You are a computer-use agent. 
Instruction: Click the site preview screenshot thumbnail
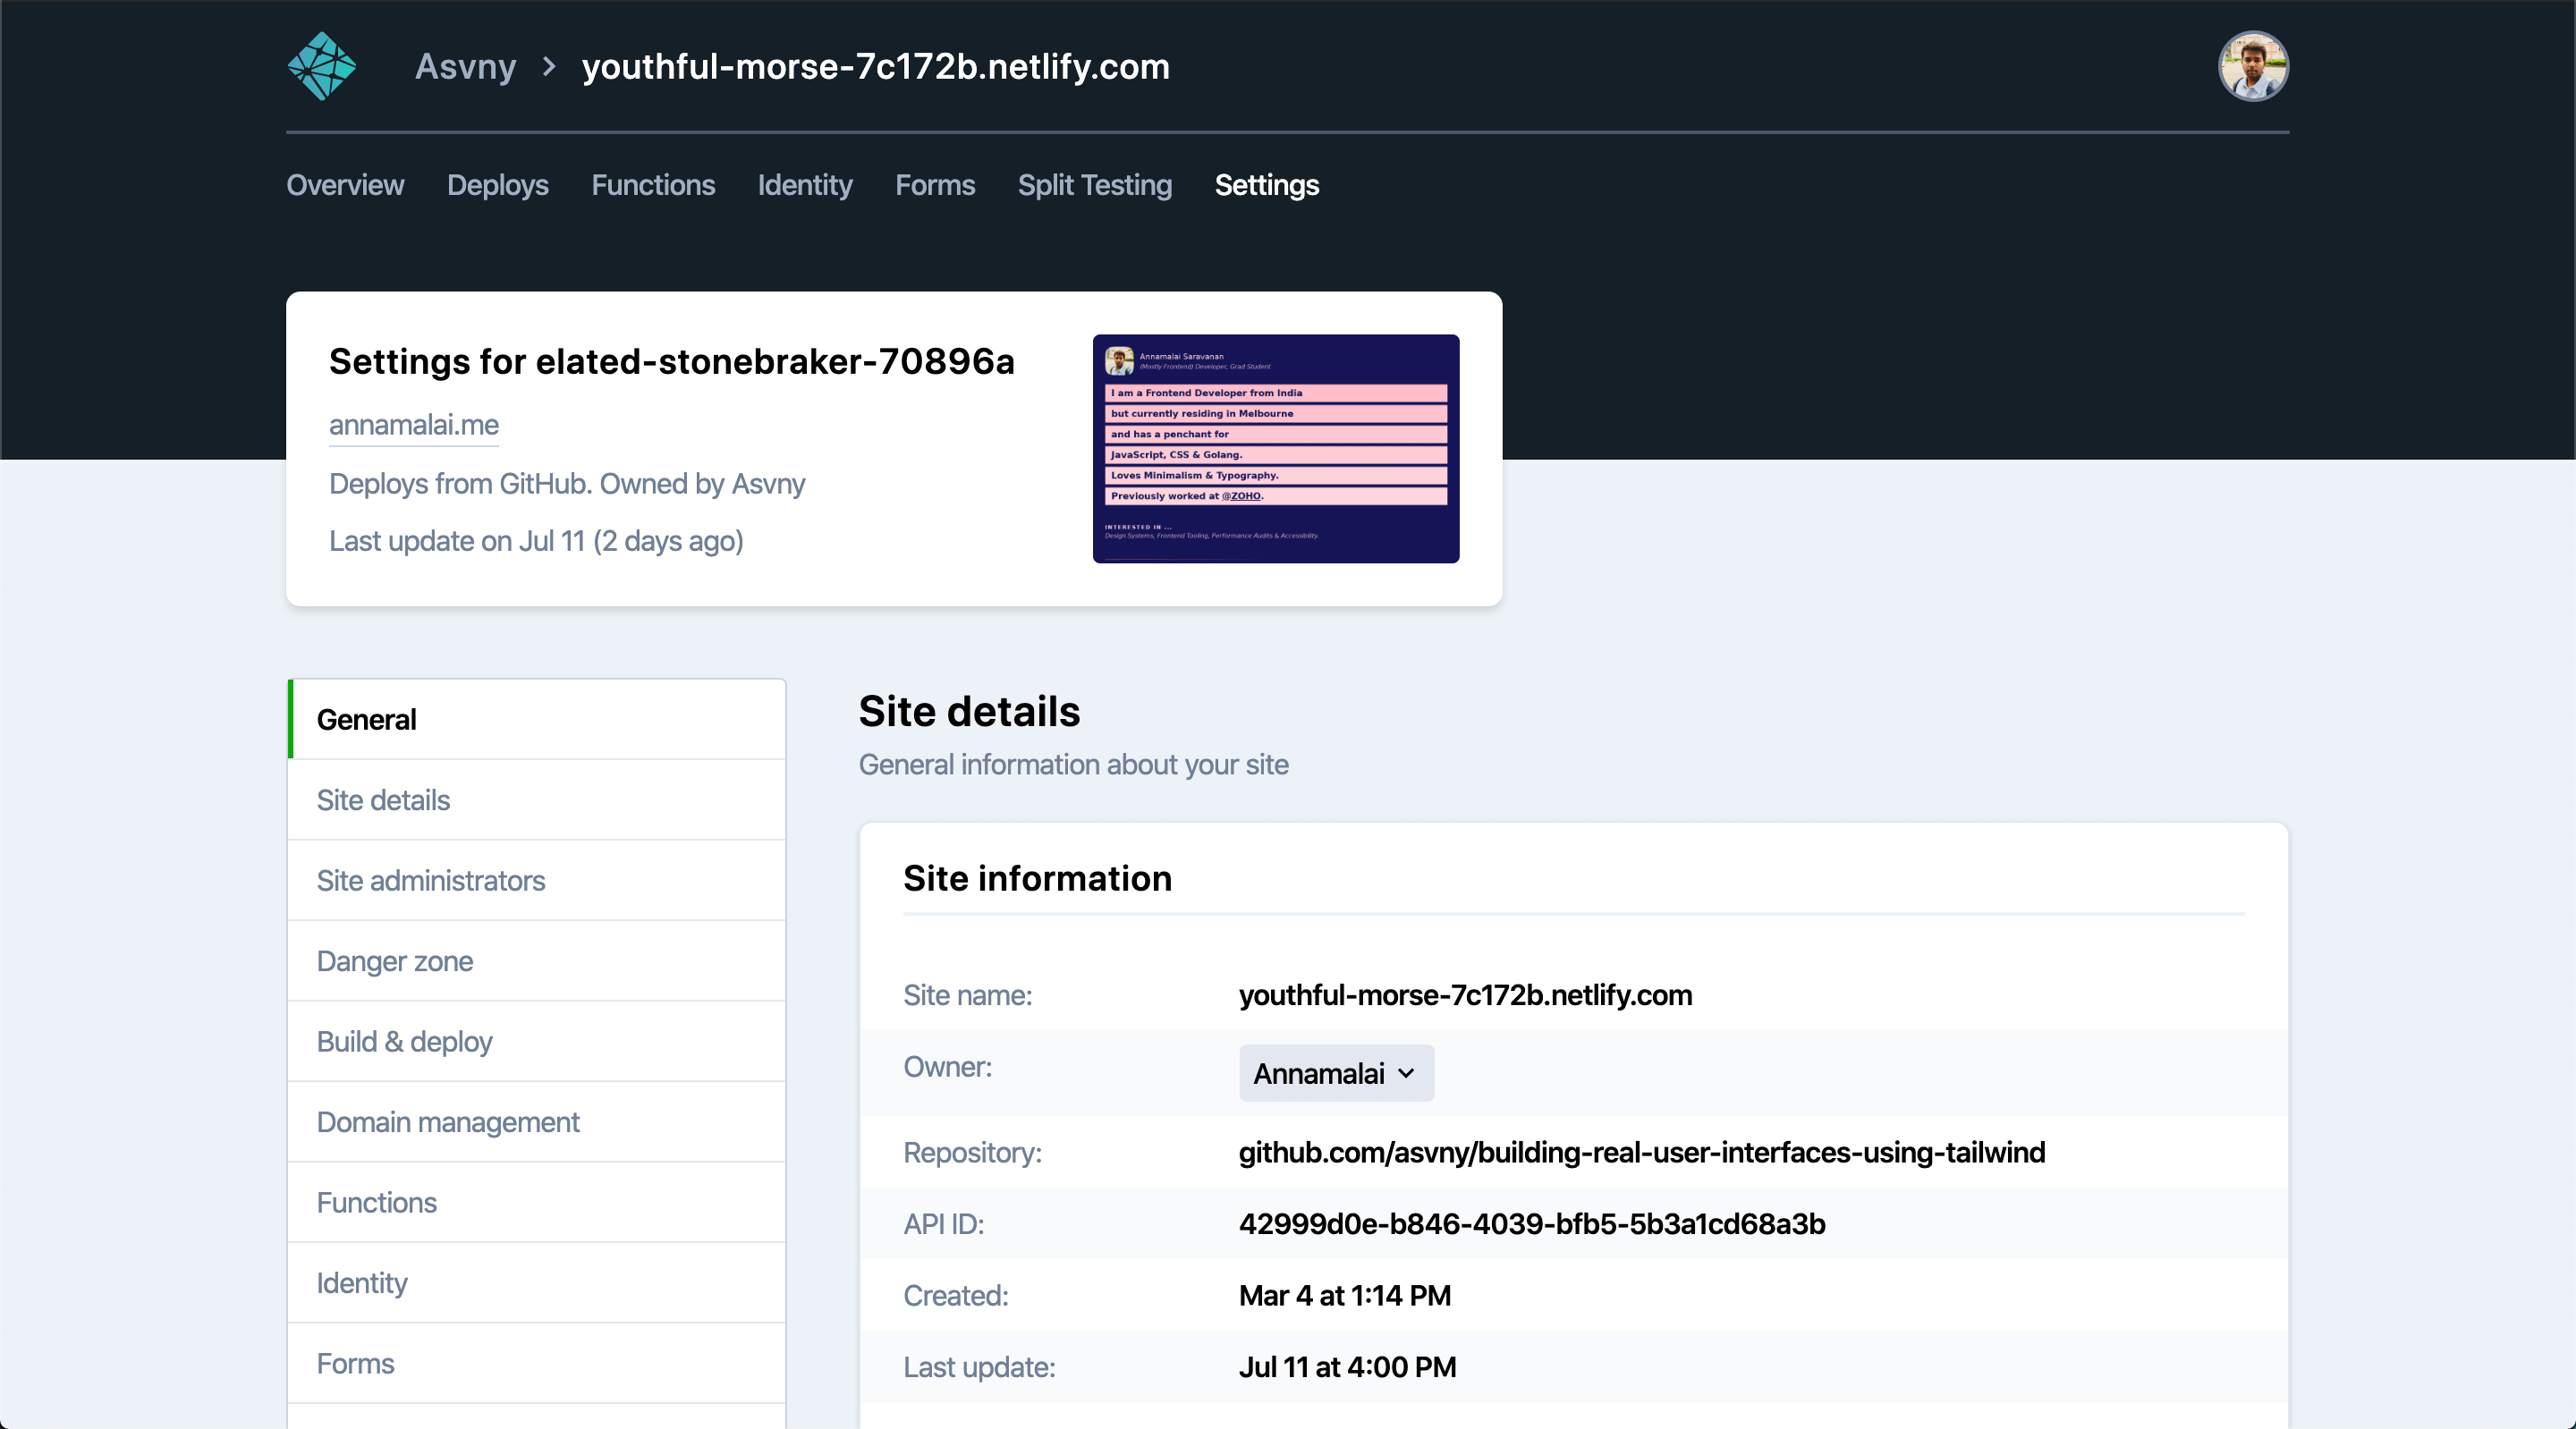click(1275, 448)
